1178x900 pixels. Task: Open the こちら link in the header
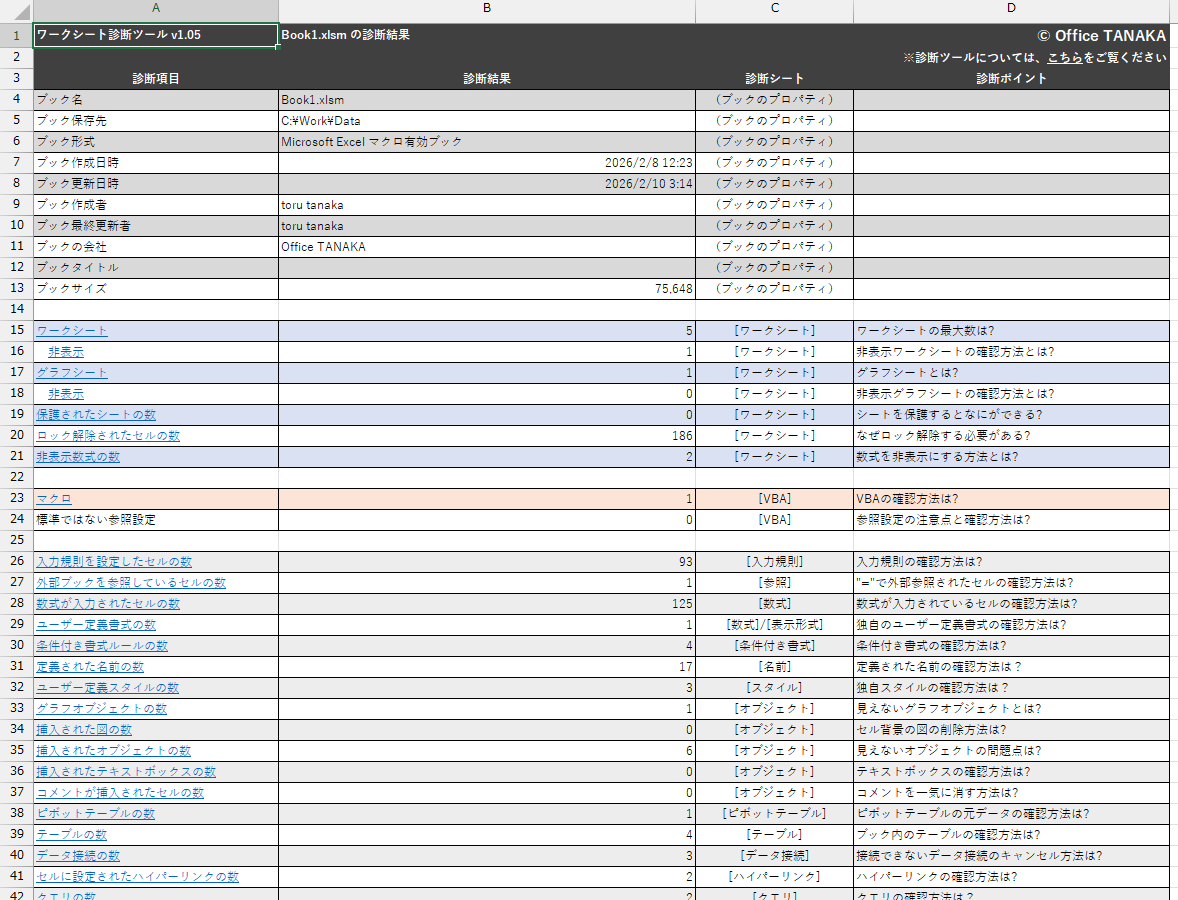(x=1064, y=58)
